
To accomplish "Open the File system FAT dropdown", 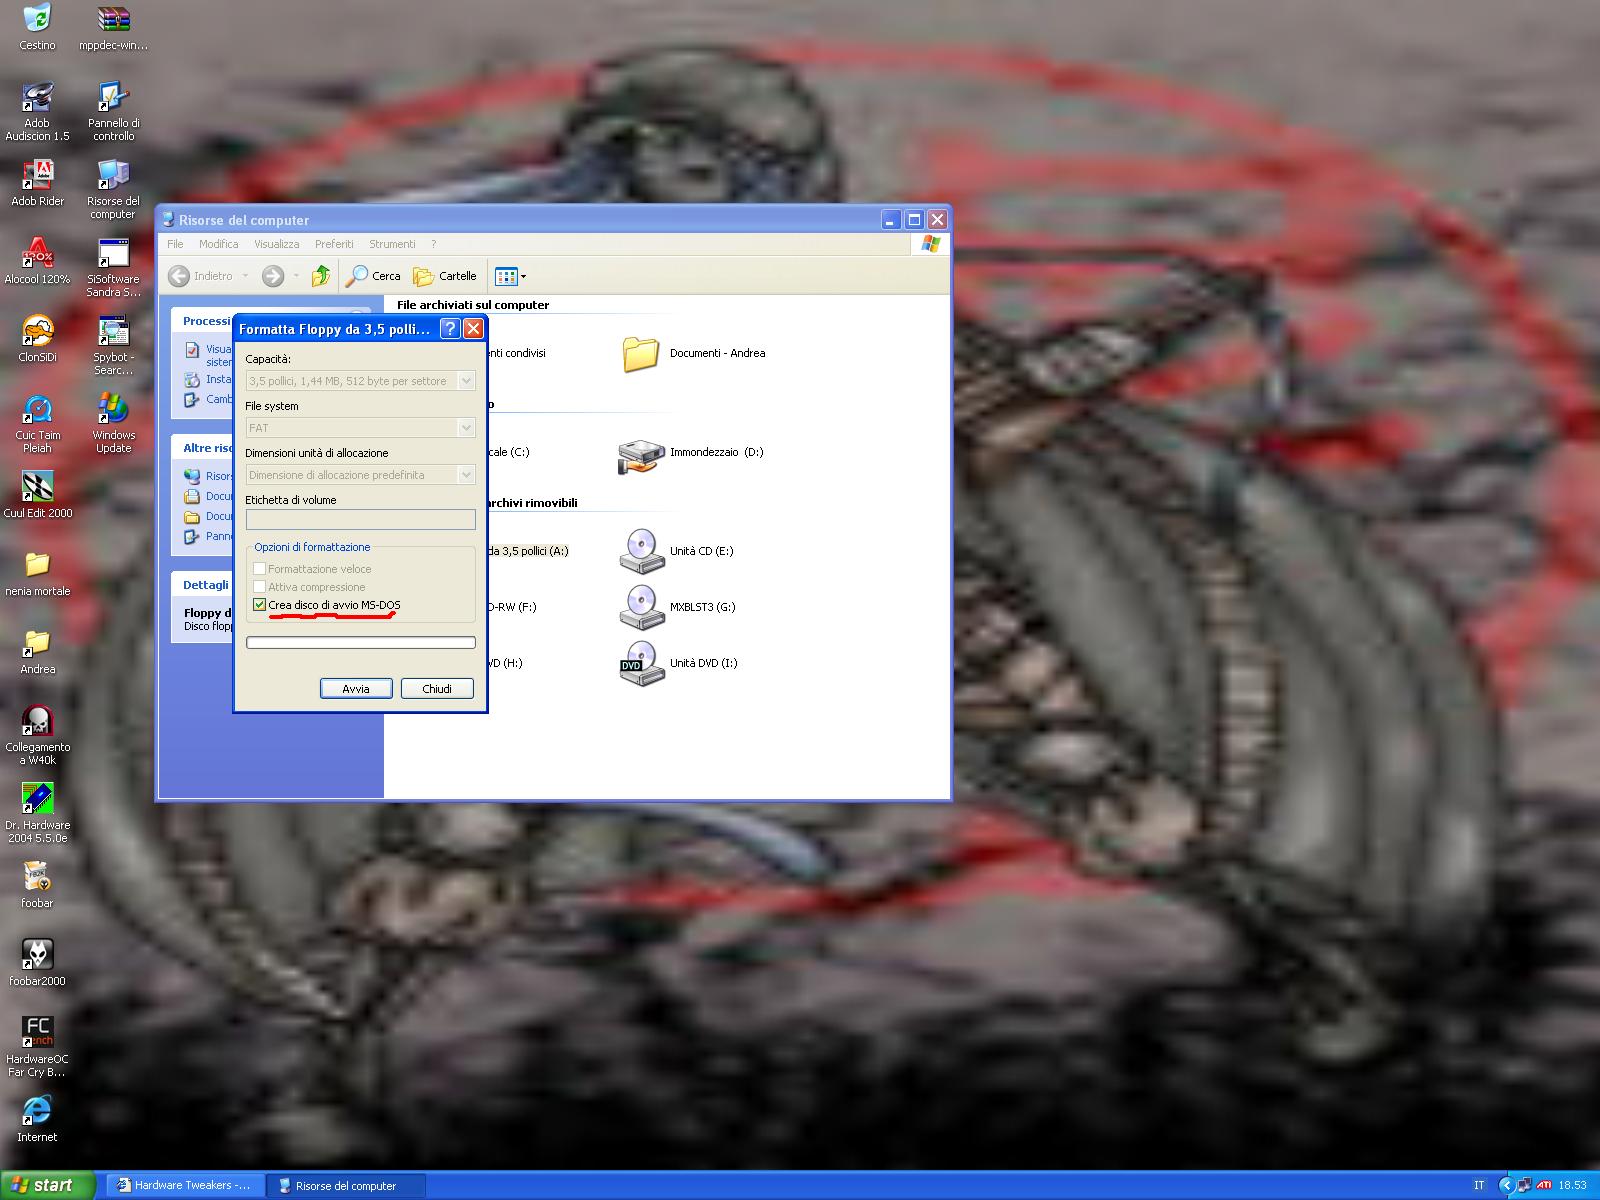I will (361, 428).
